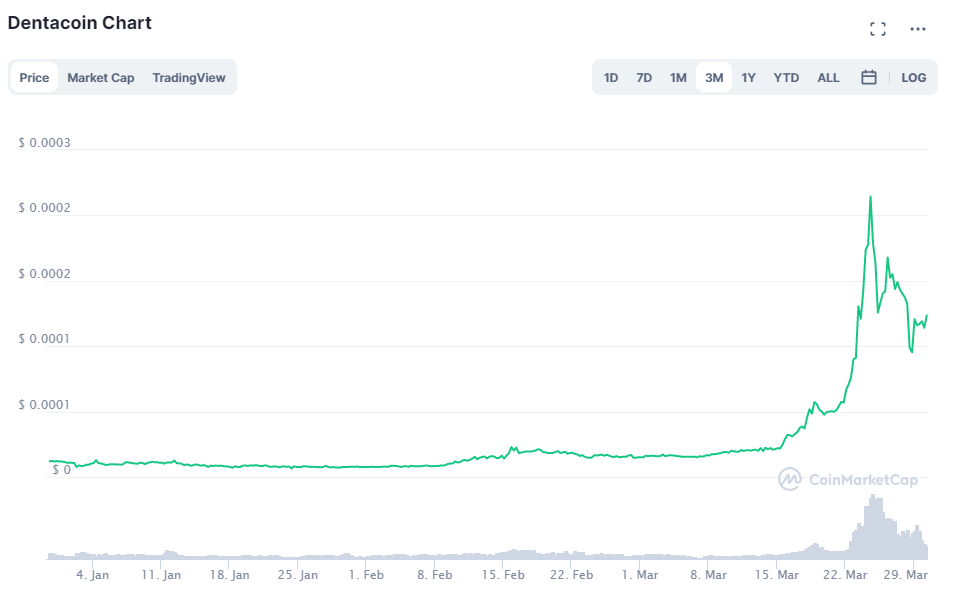The height and width of the screenshot is (600, 959).
Task: Show the YTD price range
Action: 786,78
